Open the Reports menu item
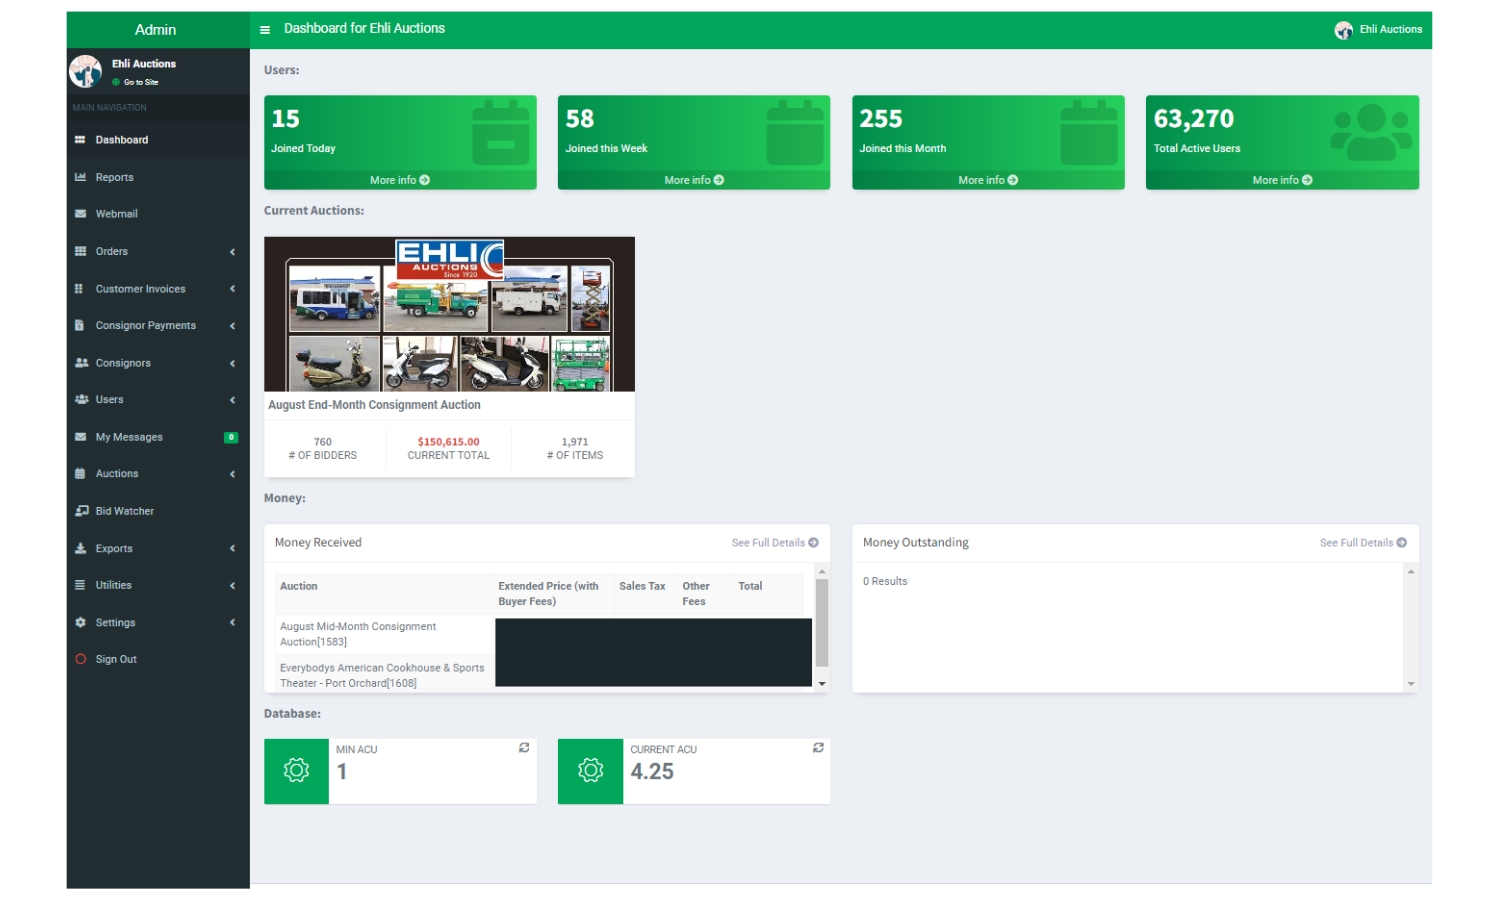This screenshot has width=1500, height=900. [158, 177]
